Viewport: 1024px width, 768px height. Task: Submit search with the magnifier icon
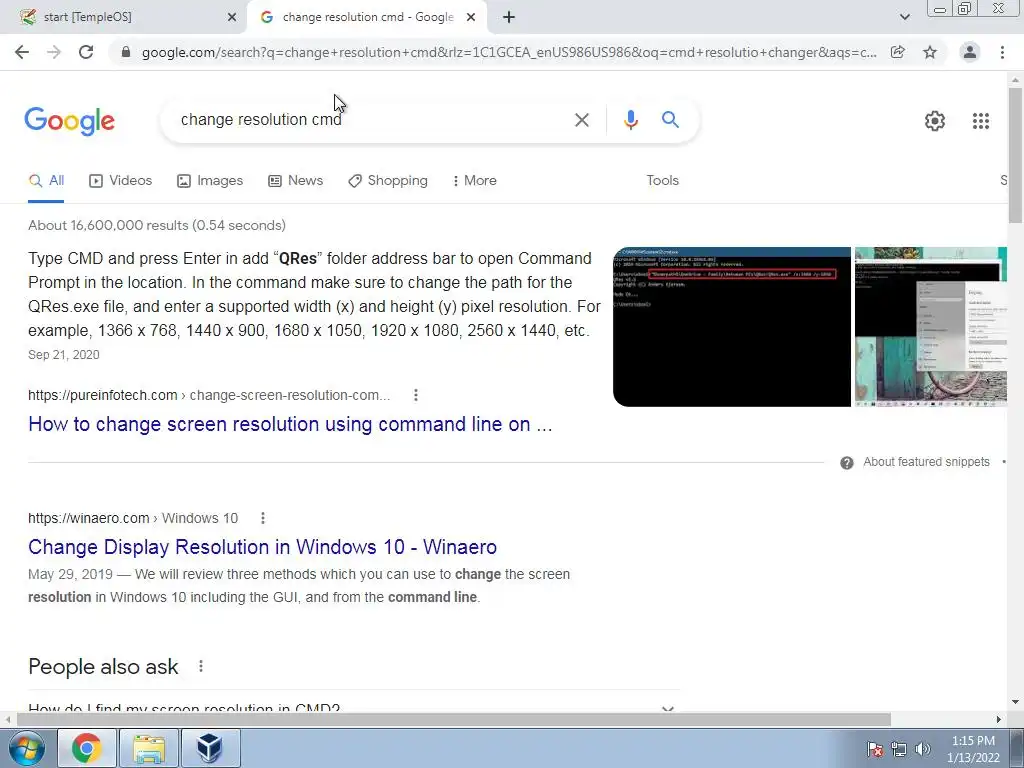[x=670, y=120]
